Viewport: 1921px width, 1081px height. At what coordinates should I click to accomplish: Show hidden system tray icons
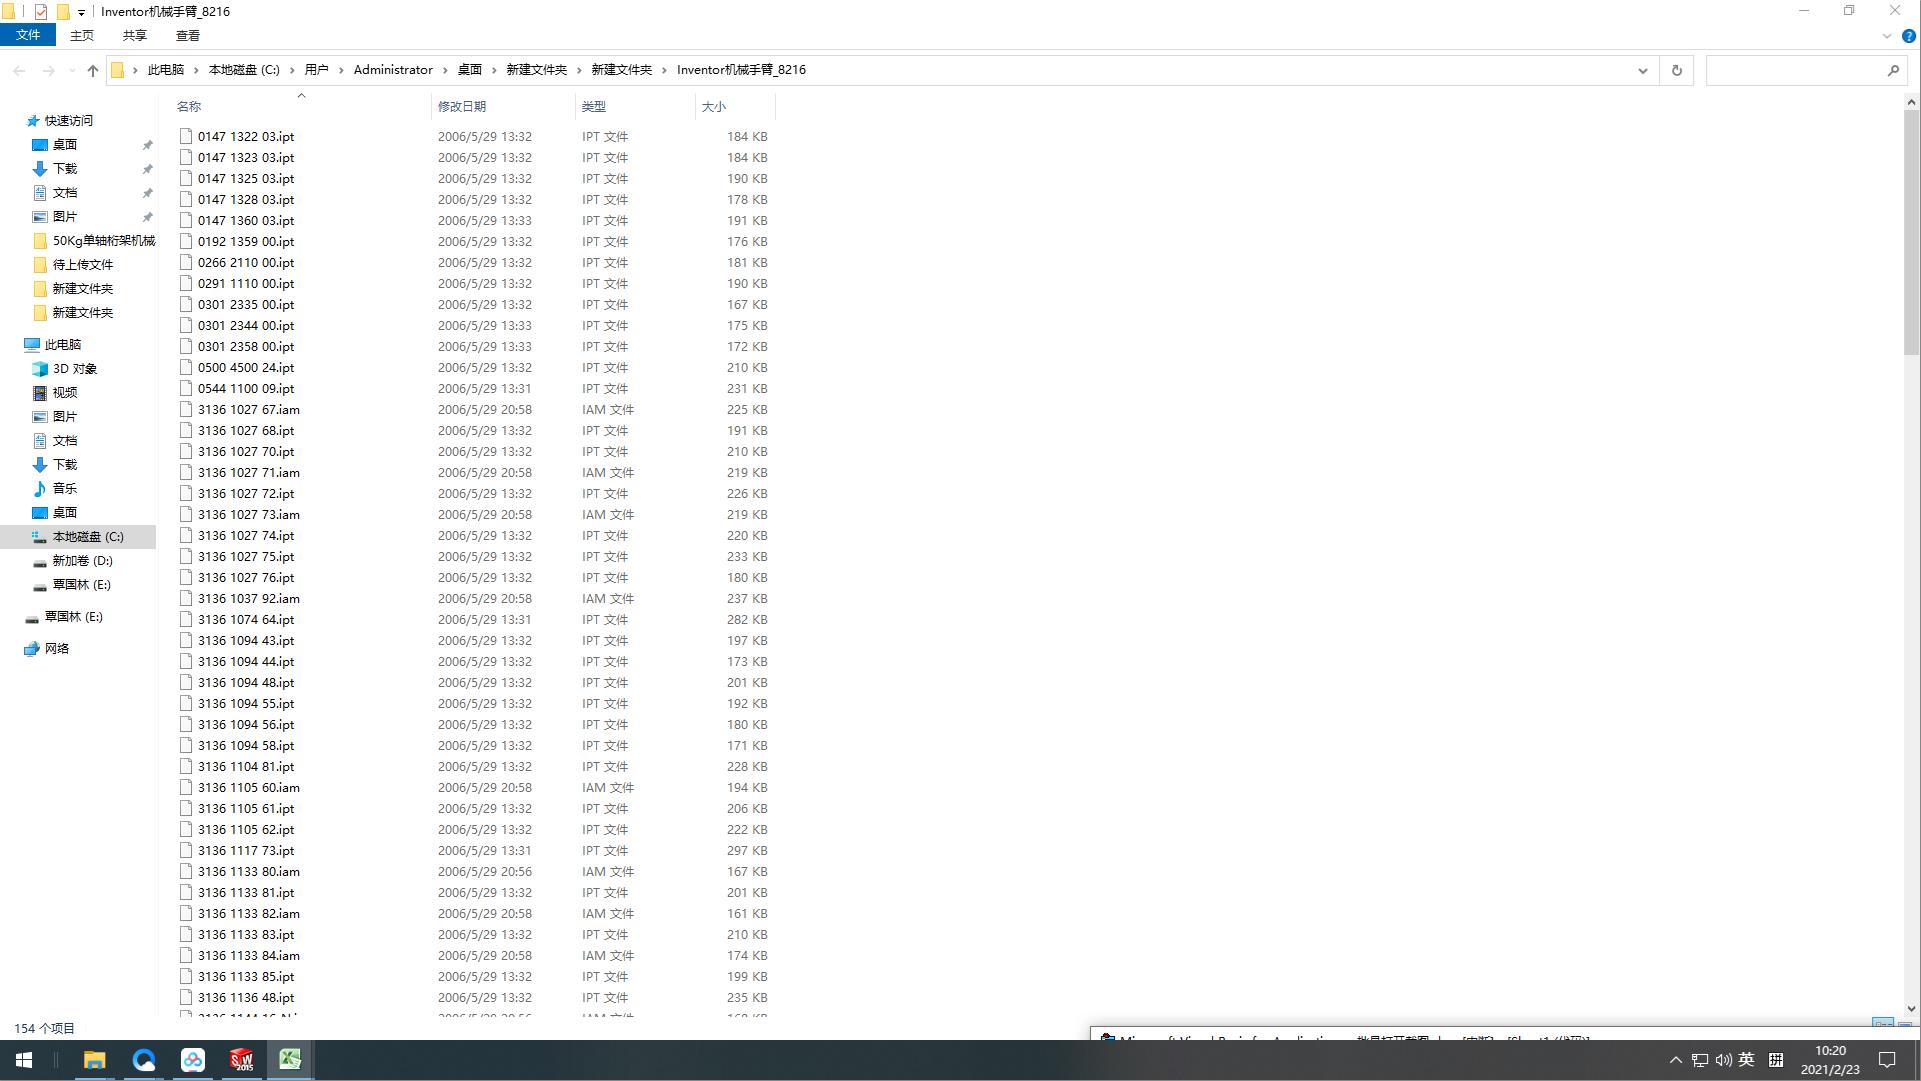click(x=1675, y=1060)
